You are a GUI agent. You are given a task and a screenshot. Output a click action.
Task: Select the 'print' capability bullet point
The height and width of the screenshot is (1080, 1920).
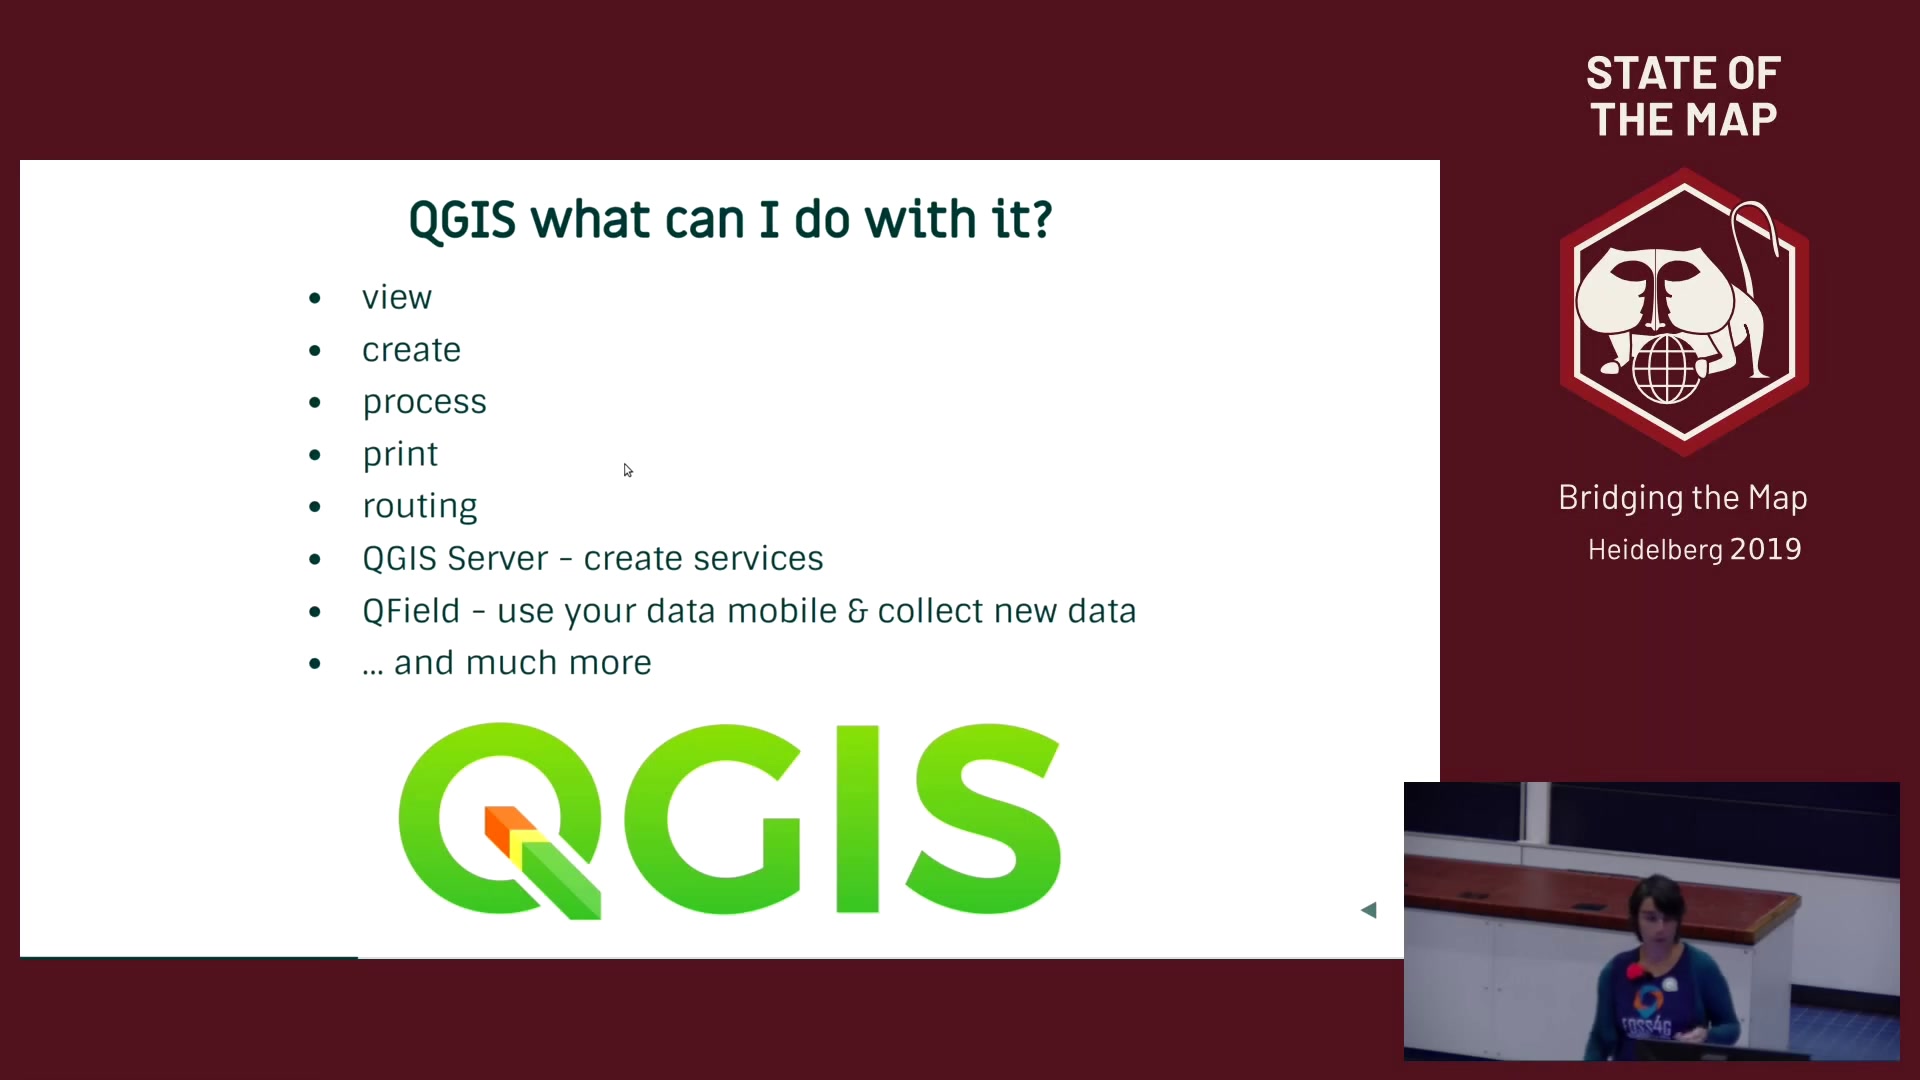401,452
